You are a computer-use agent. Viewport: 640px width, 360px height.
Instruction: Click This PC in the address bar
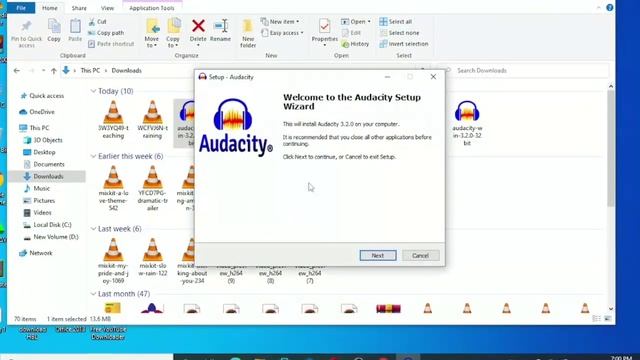[x=90, y=71]
